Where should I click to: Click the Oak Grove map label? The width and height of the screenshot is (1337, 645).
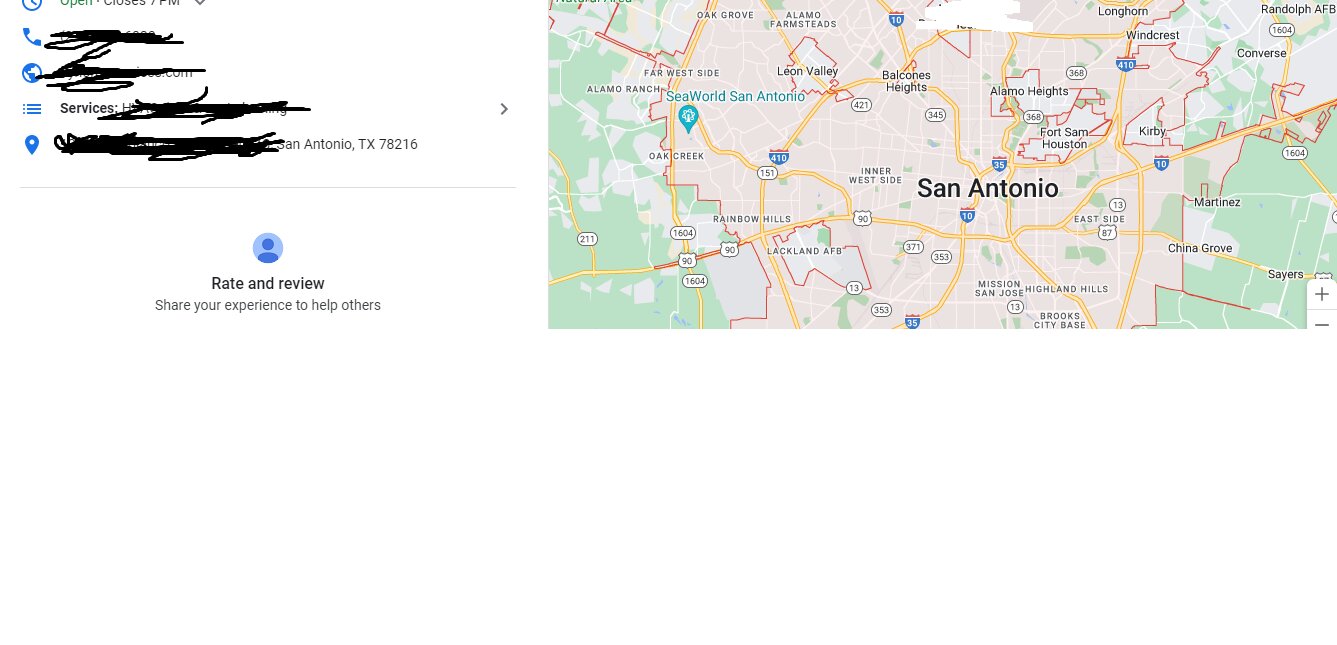coord(725,15)
